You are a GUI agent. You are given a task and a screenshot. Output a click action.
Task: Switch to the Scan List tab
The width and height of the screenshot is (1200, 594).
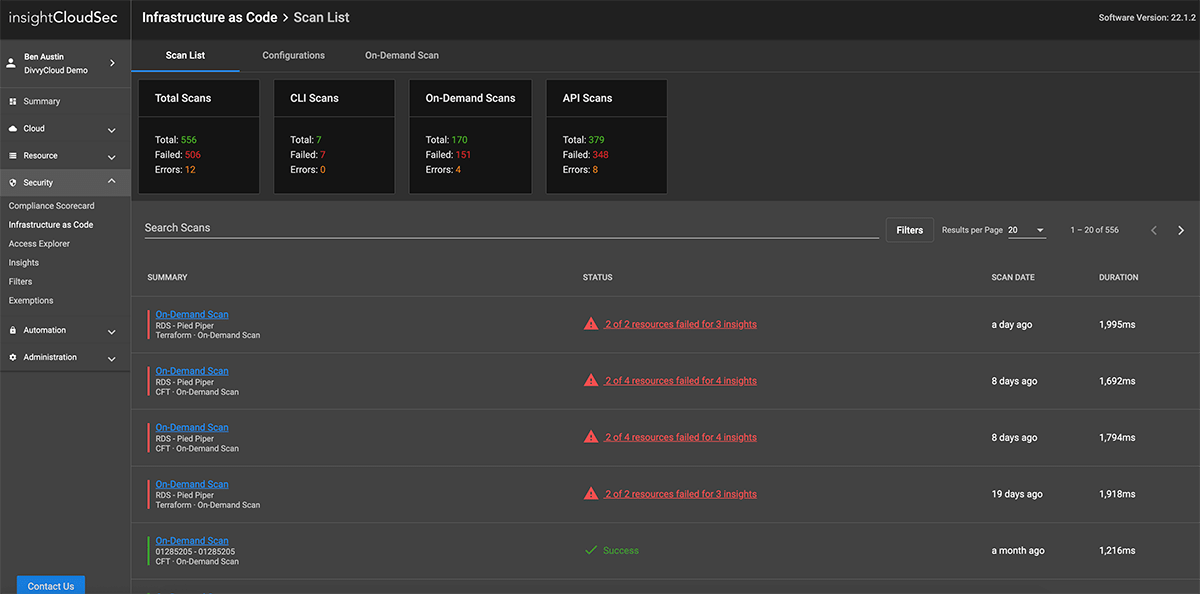(x=185, y=55)
